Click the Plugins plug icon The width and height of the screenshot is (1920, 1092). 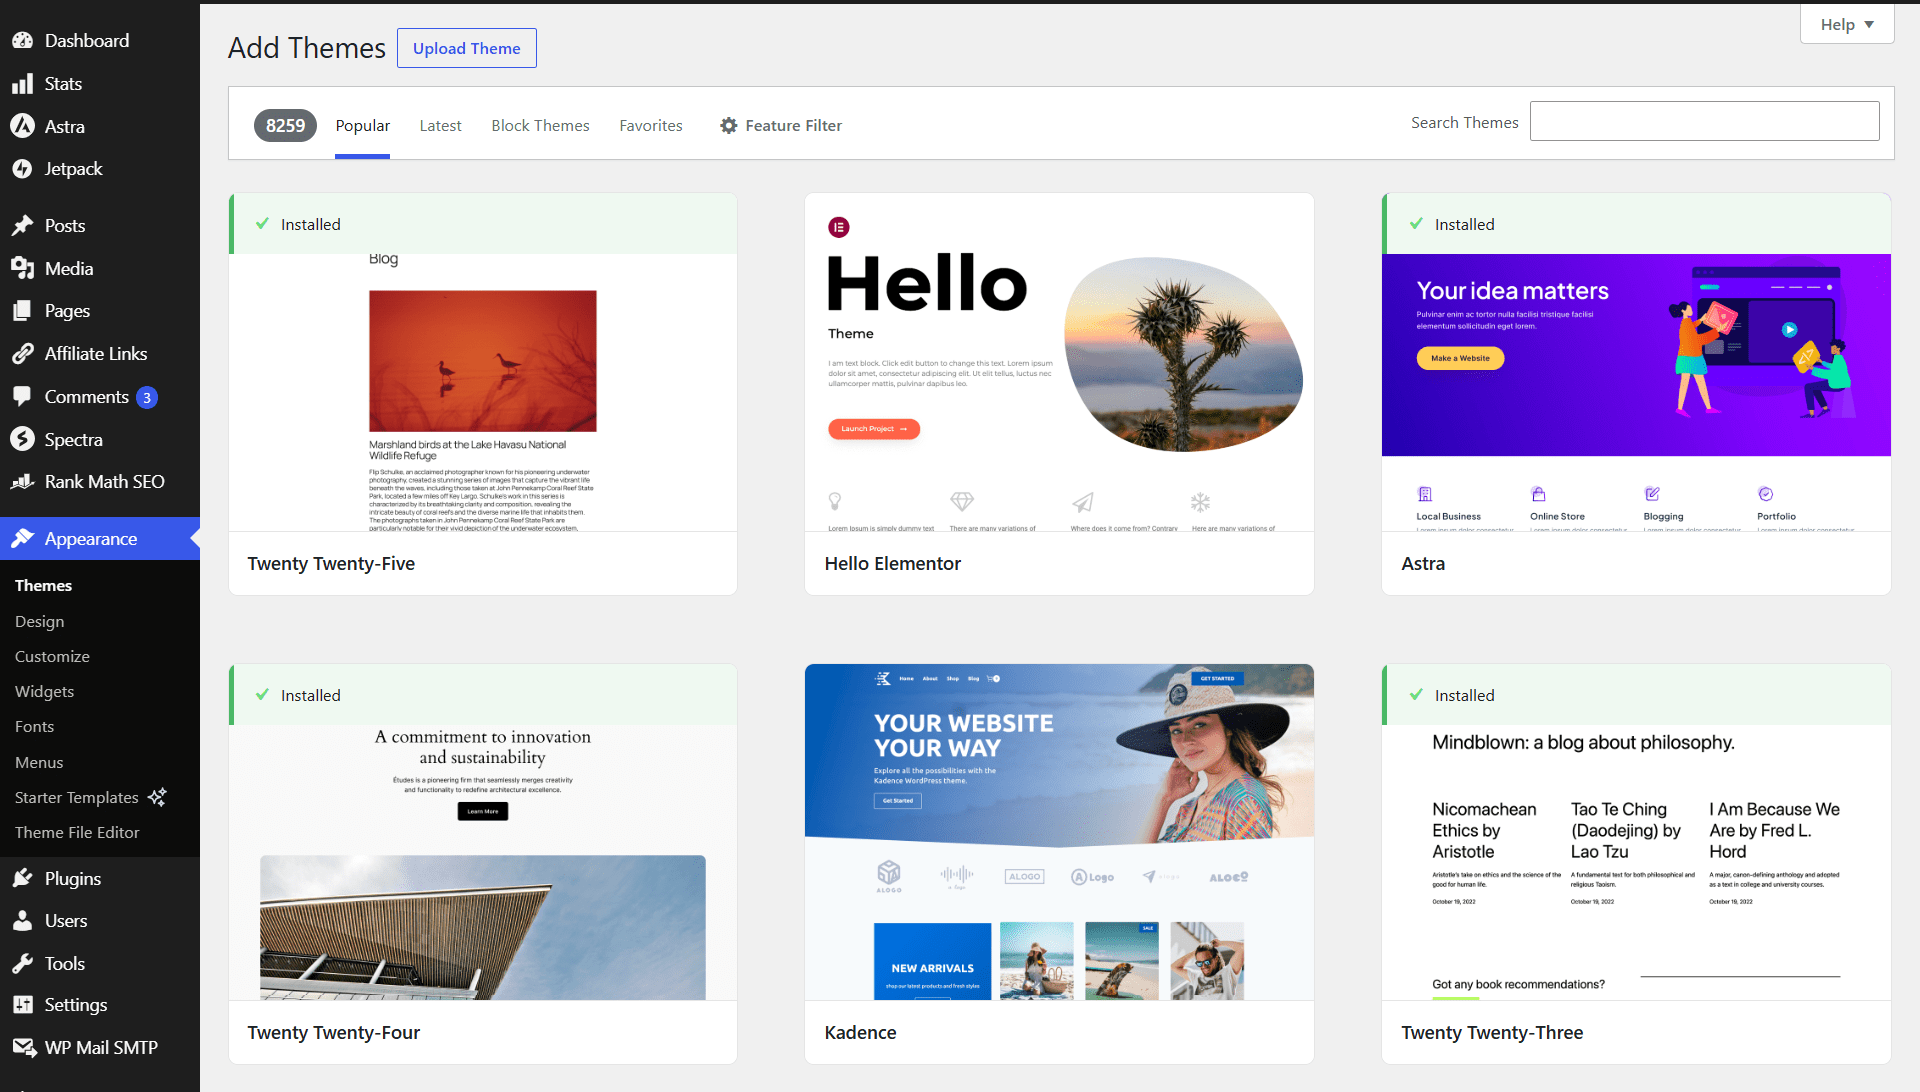[22, 879]
